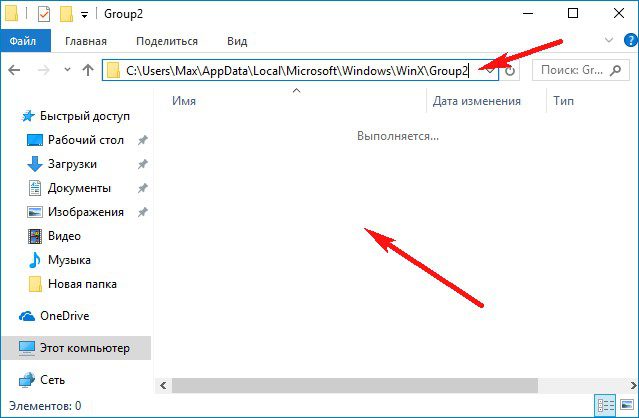Click the search box Поиск: Gr...
Screen dimensions: 639x418
[581, 70]
